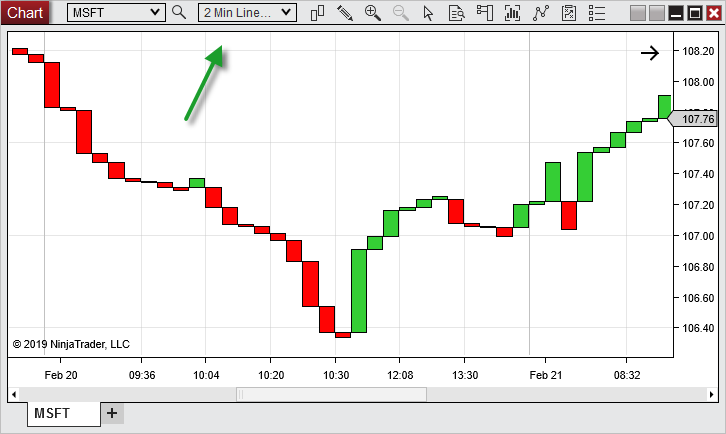Viewport: 726px width, 434px height.
Task: Open the drawing tools pencil icon
Action: click(x=345, y=13)
